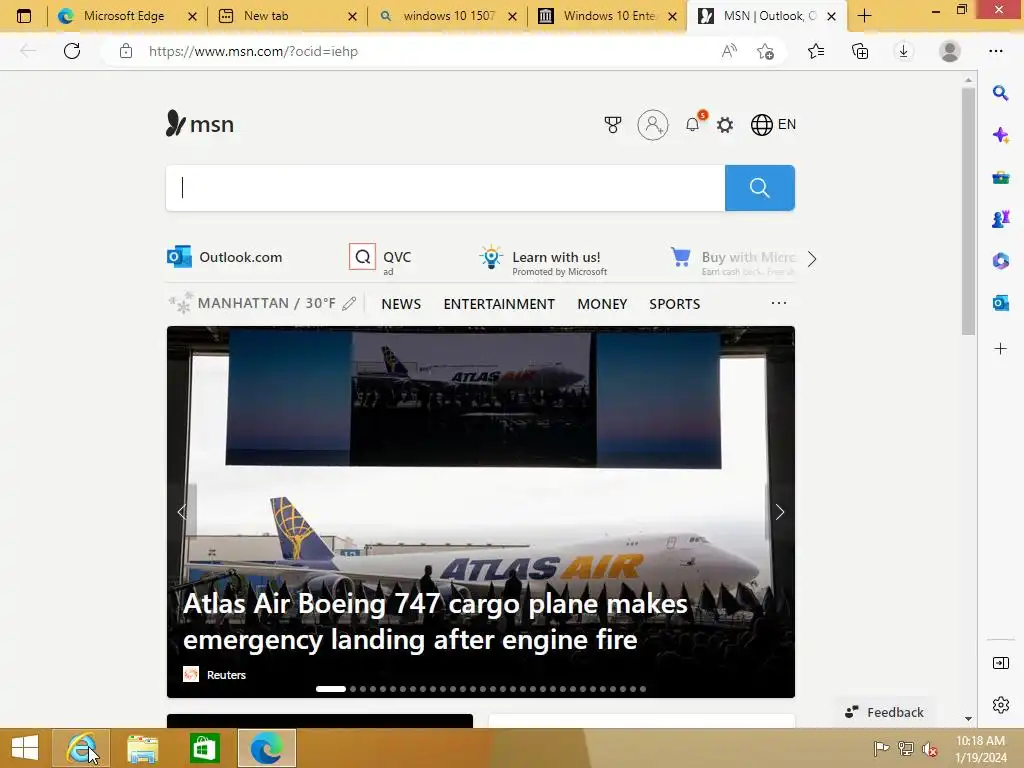Open the Outlook icon in the sidebar
The image size is (1024, 768).
pos(1000,303)
